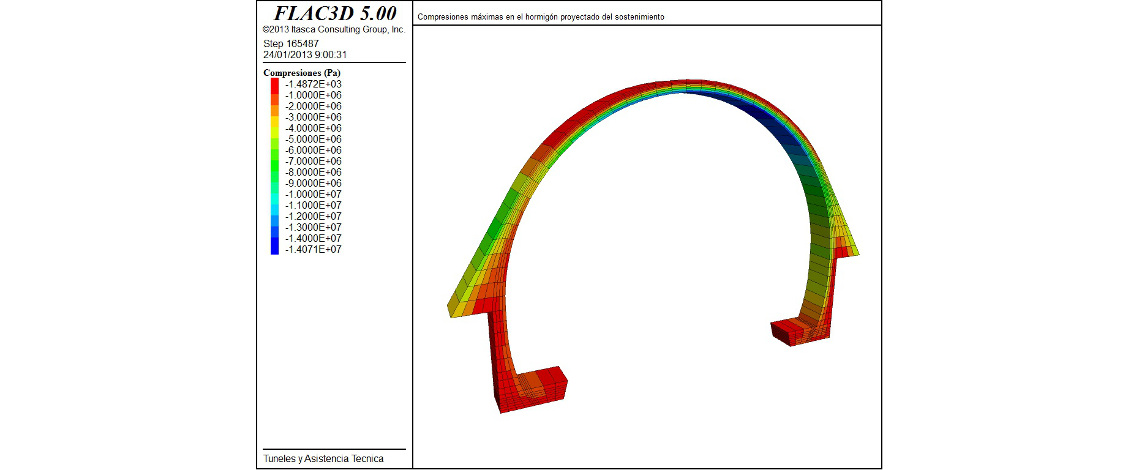Image resolution: width=1140 pixels, height=470 pixels.
Task: Click the -1.4872E+03 legend value
Action: (313, 84)
